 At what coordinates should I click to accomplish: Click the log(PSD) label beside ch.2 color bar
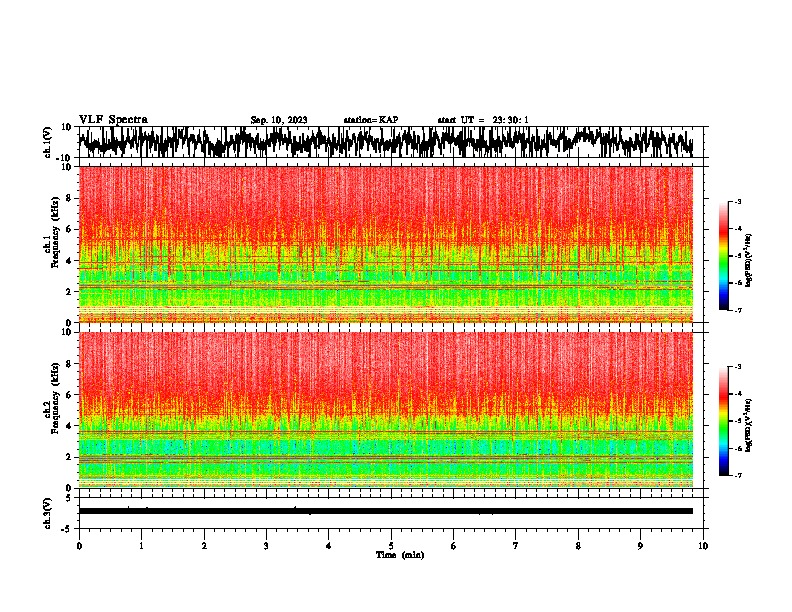coord(749,425)
